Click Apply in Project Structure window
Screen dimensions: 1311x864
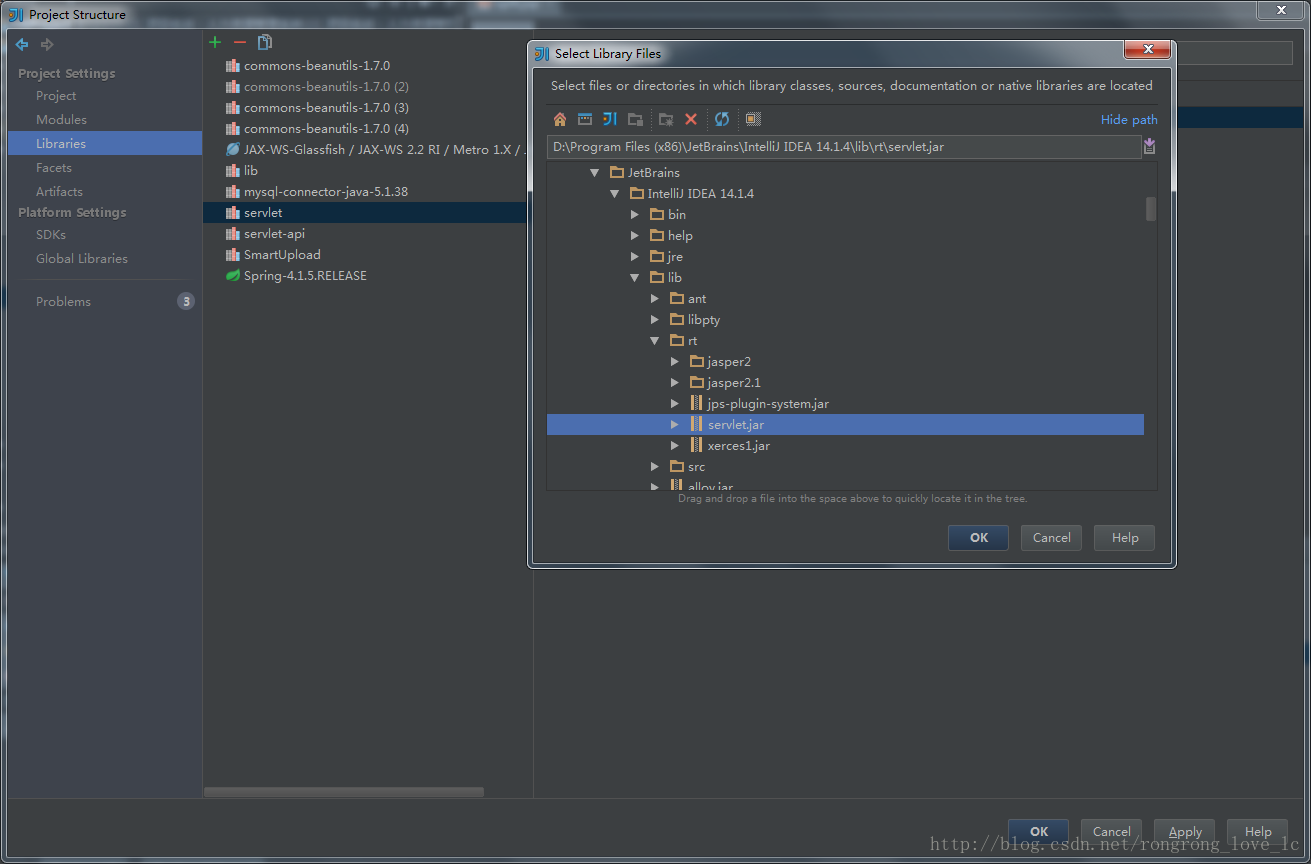point(1185,832)
